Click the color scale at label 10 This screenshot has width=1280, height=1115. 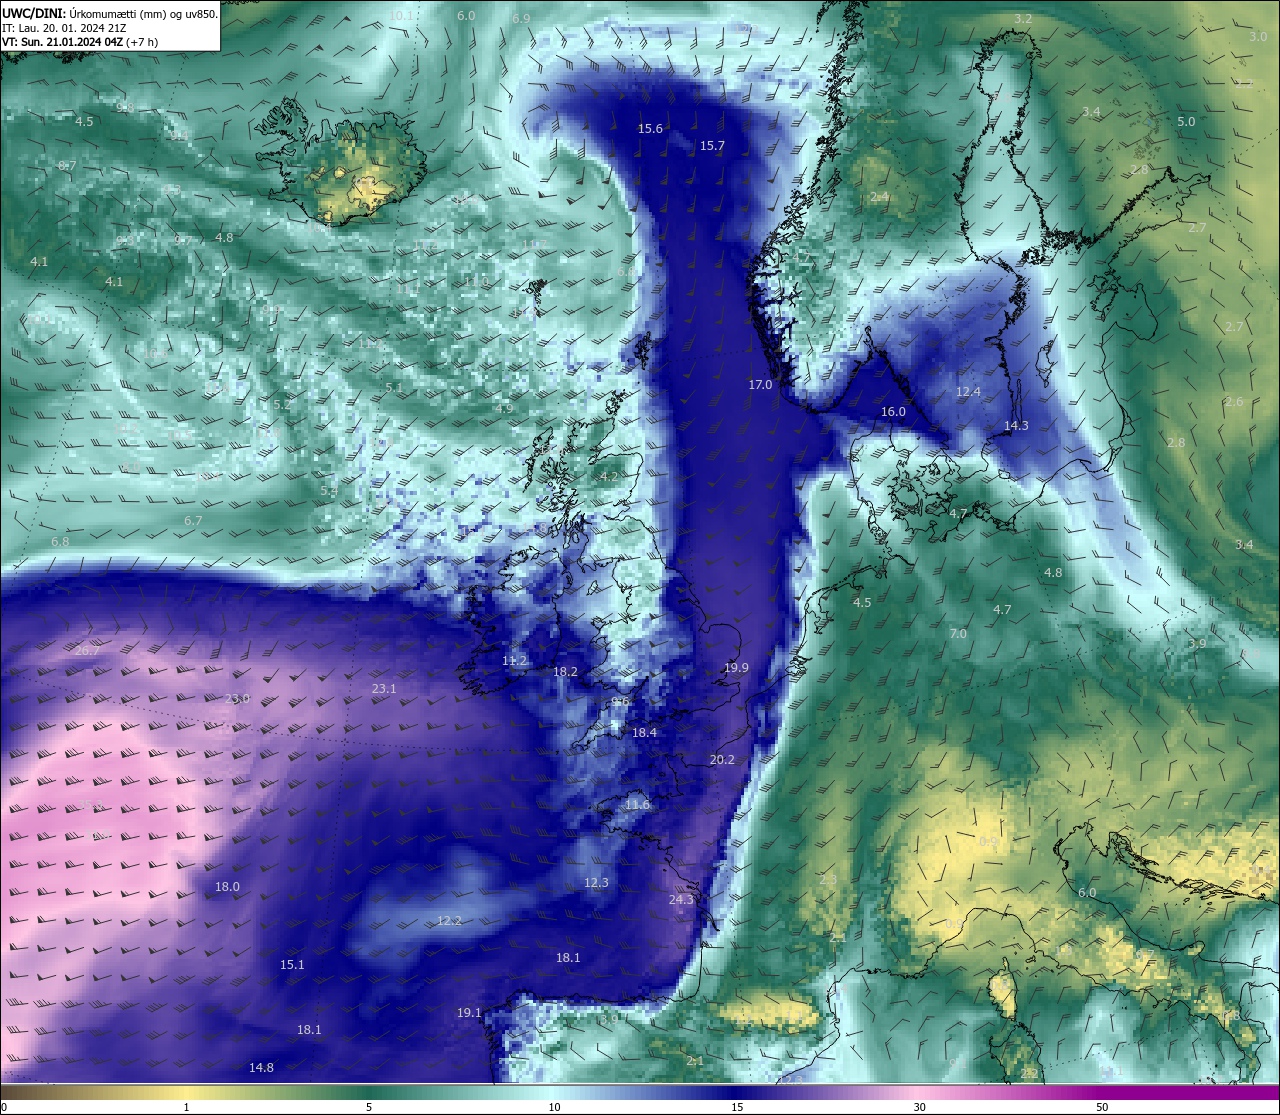coord(554,1107)
